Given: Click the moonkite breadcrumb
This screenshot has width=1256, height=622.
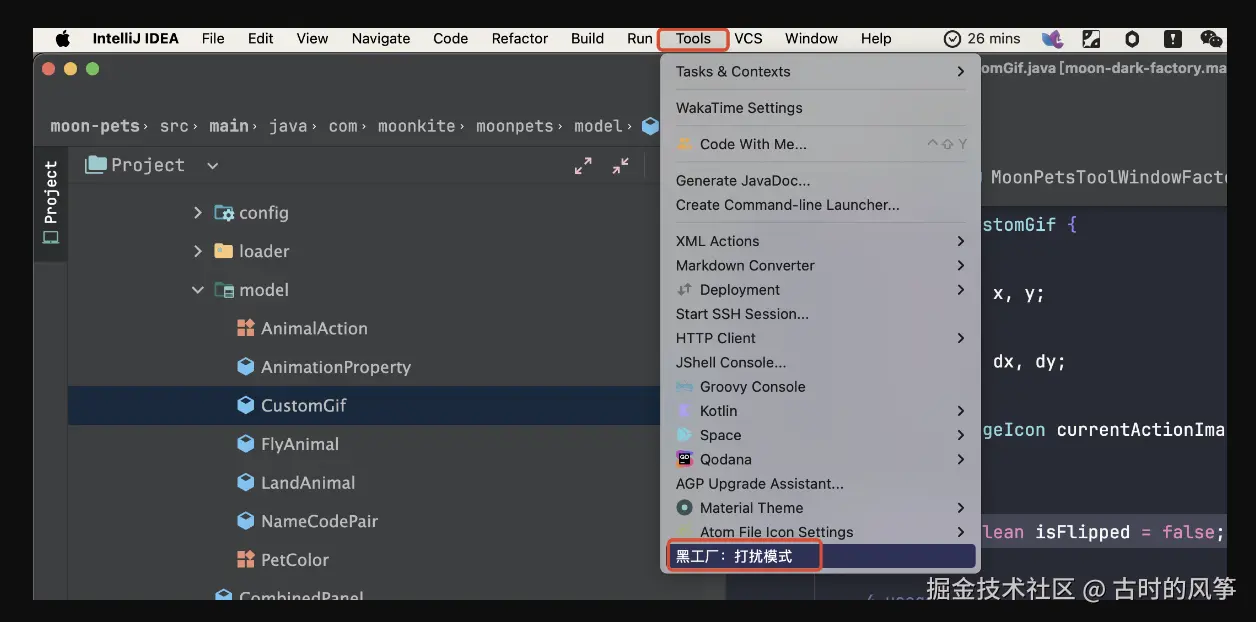Looking at the screenshot, I should pos(416,126).
